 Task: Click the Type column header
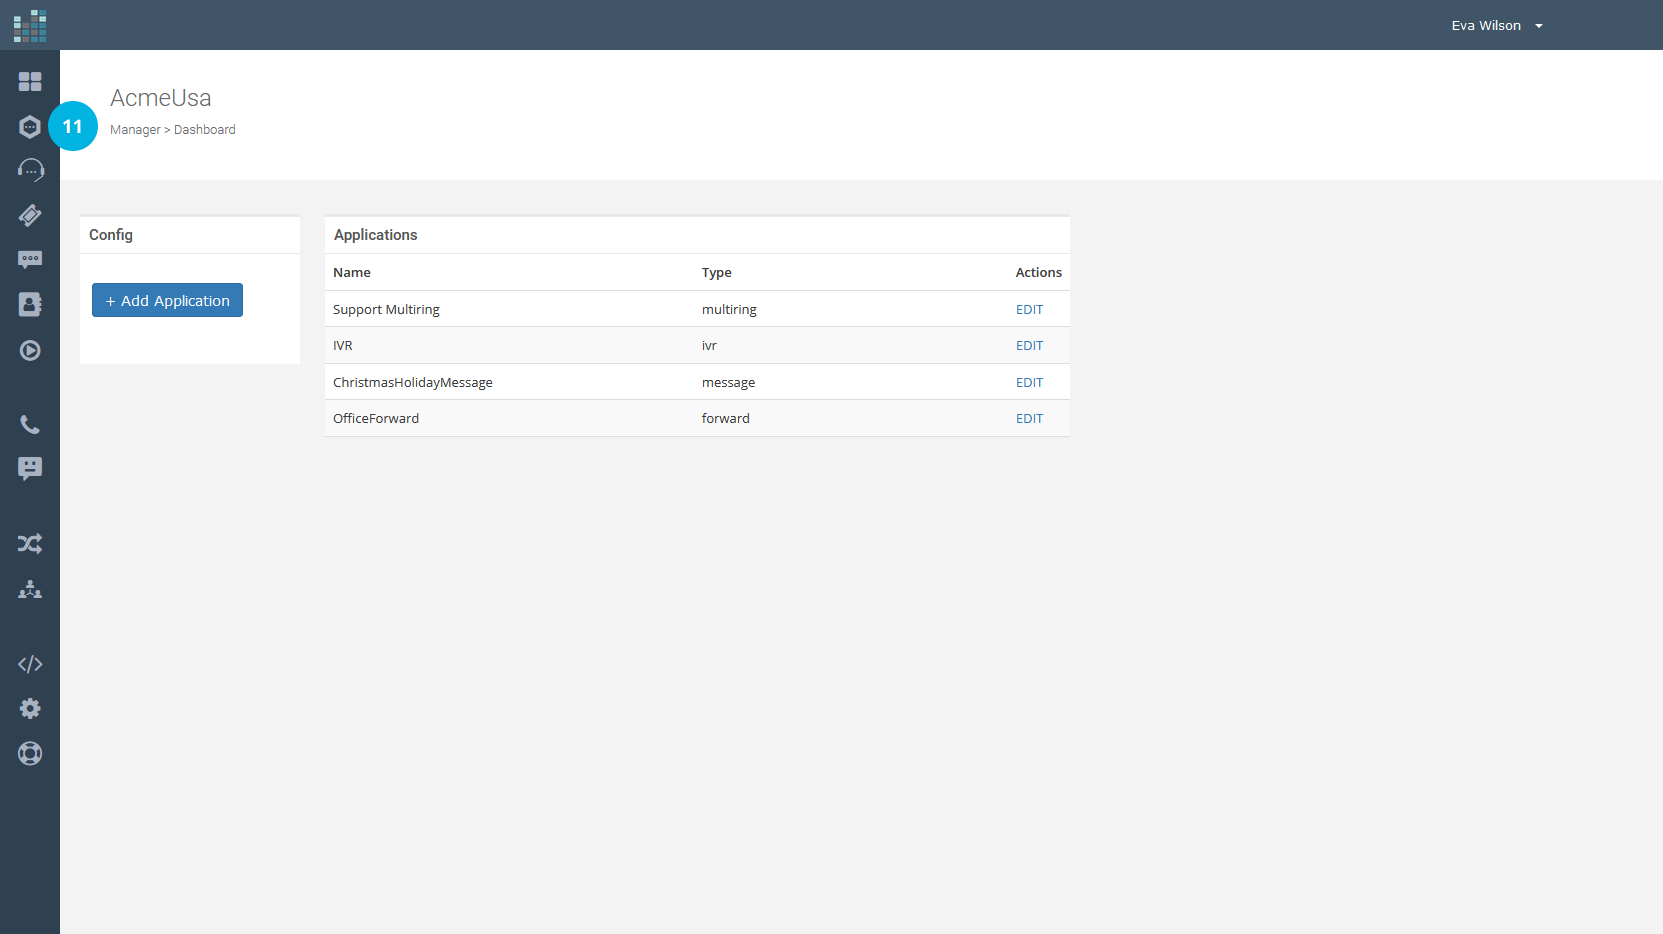click(717, 273)
